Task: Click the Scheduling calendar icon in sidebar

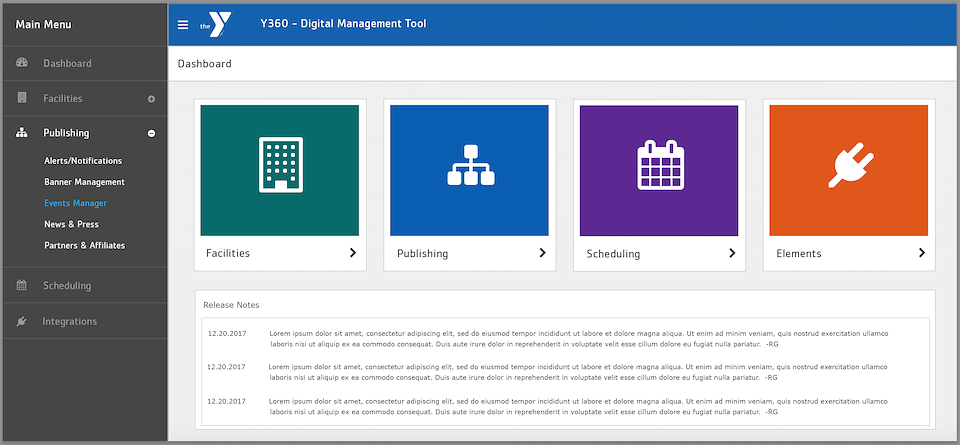Action: (21, 285)
